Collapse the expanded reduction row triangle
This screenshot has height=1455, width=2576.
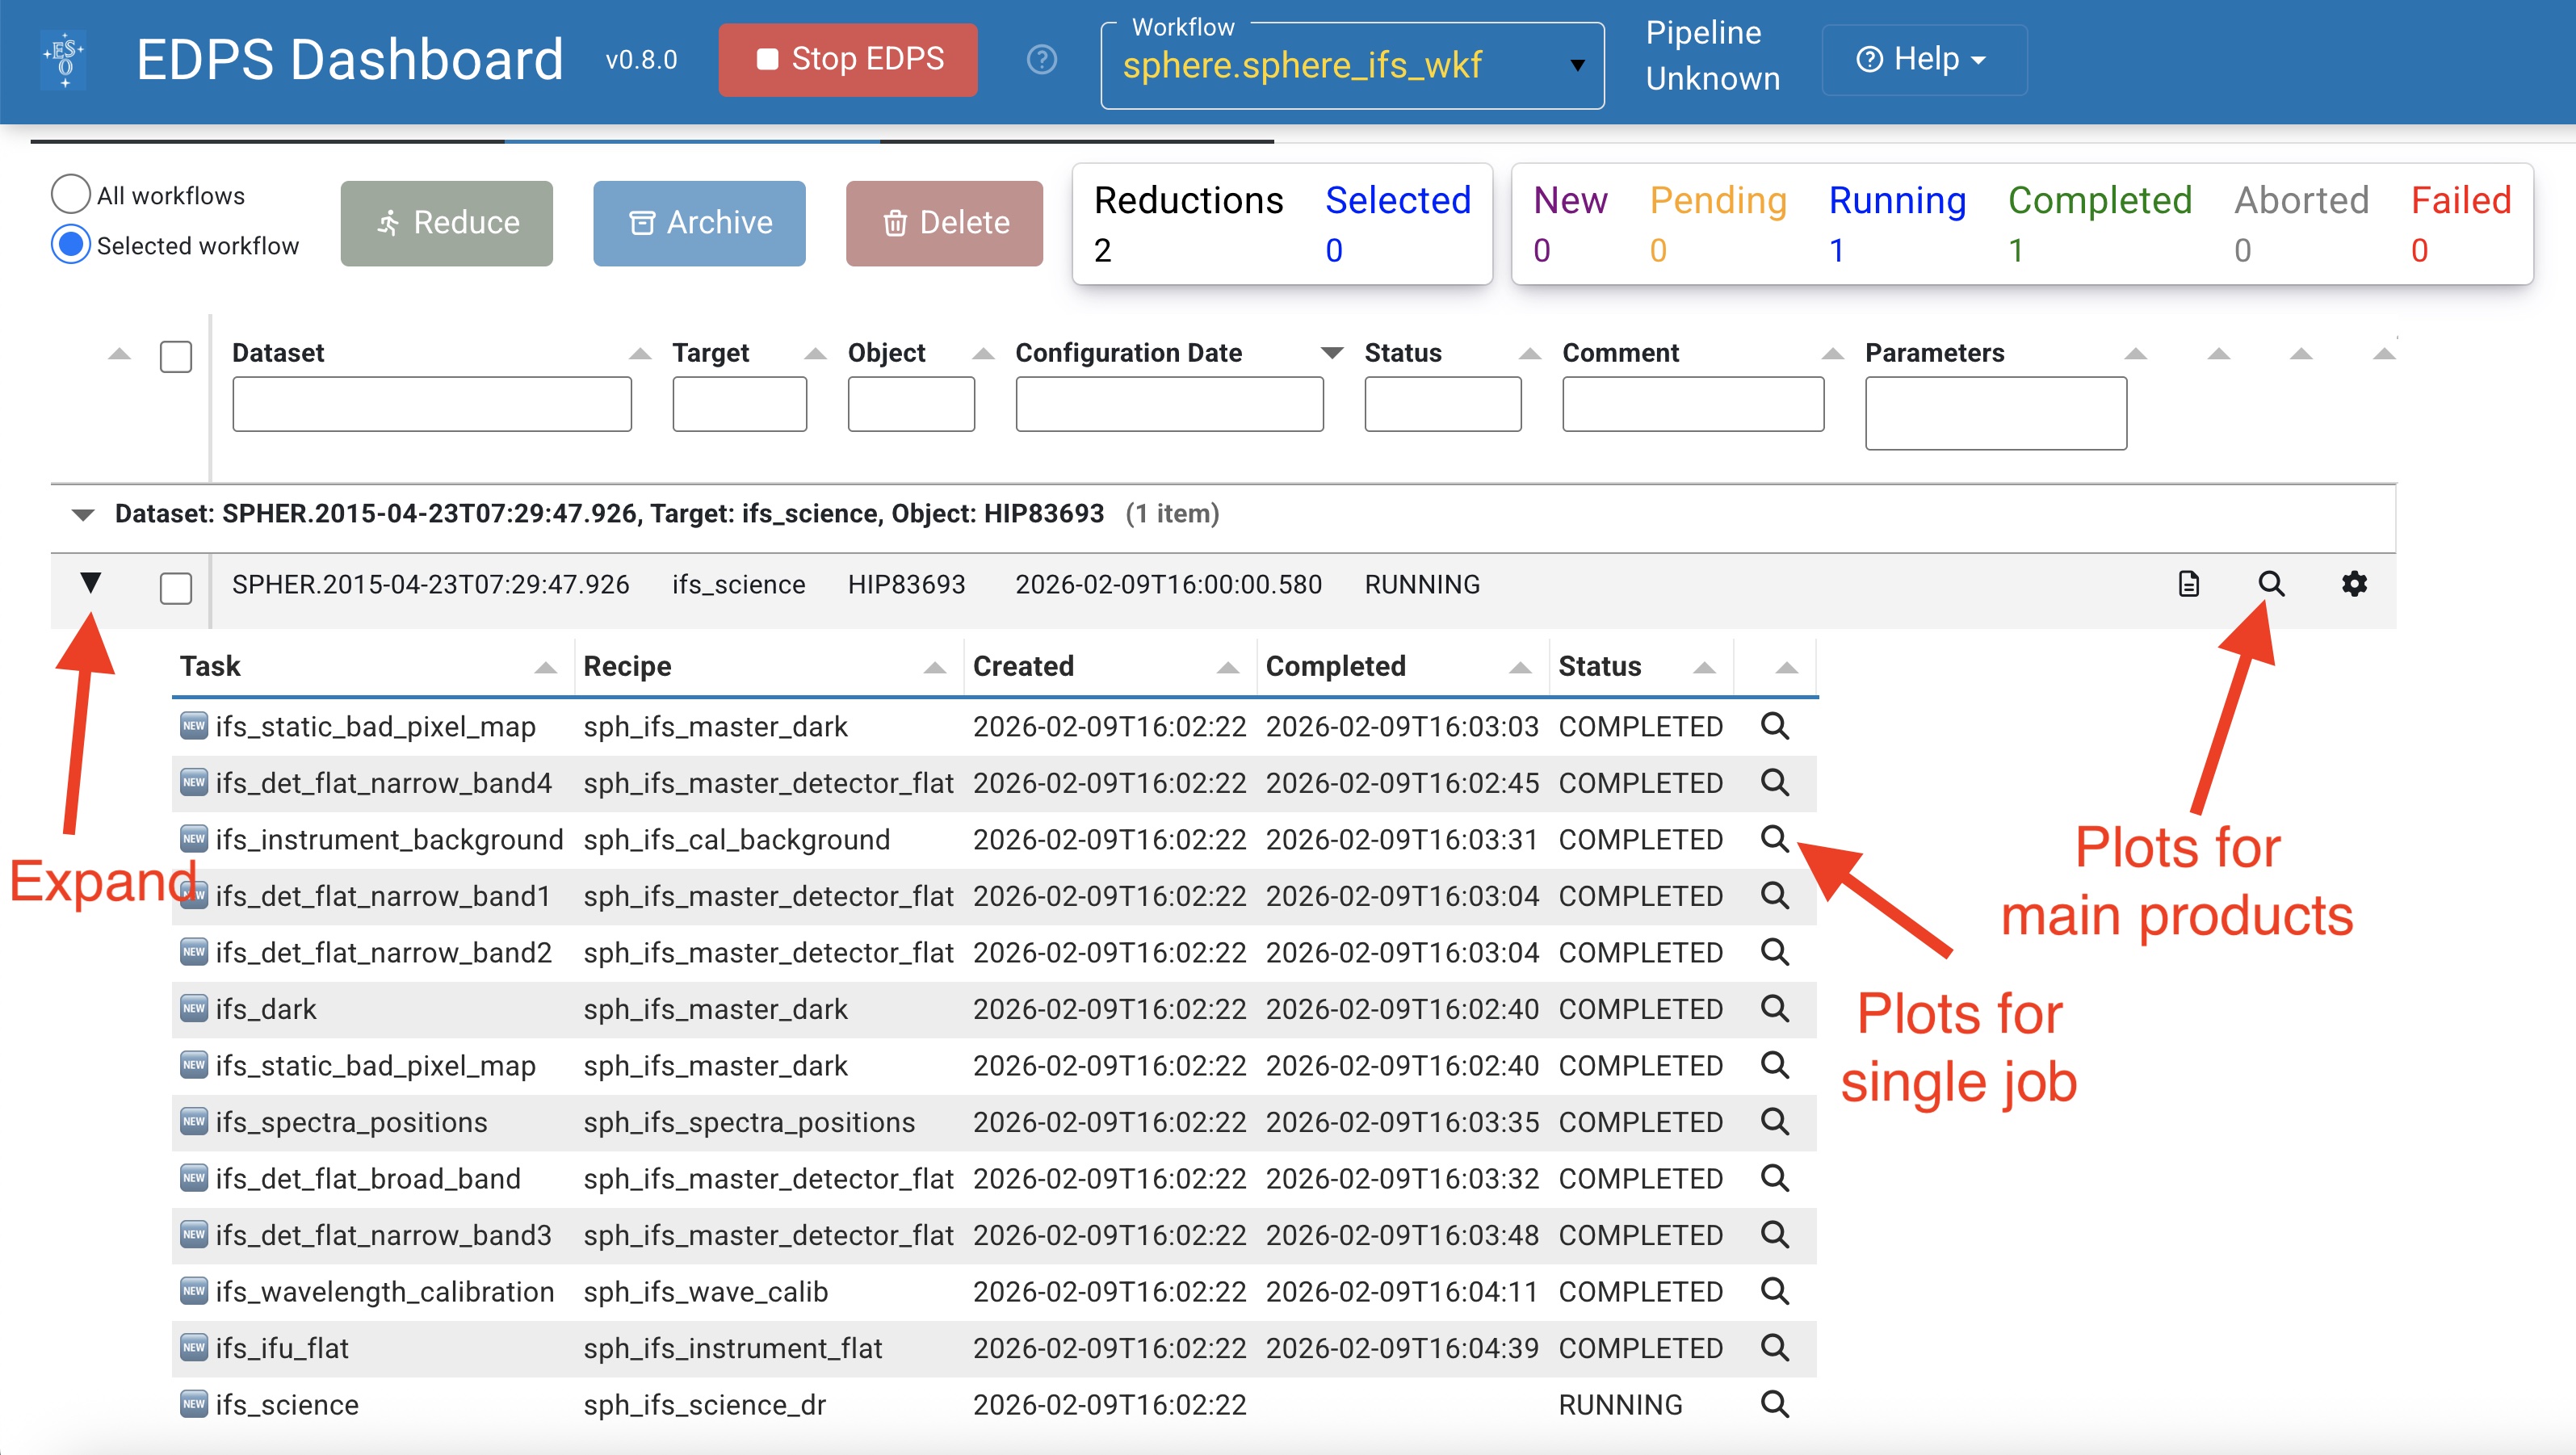click(90, 582)
